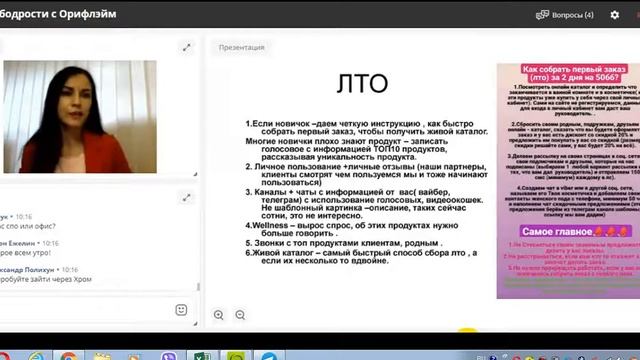This screenshot has width=640, height=360.
Task: Click the presenter webcam video
Action: pyautogui.click(x=80, y=117)
